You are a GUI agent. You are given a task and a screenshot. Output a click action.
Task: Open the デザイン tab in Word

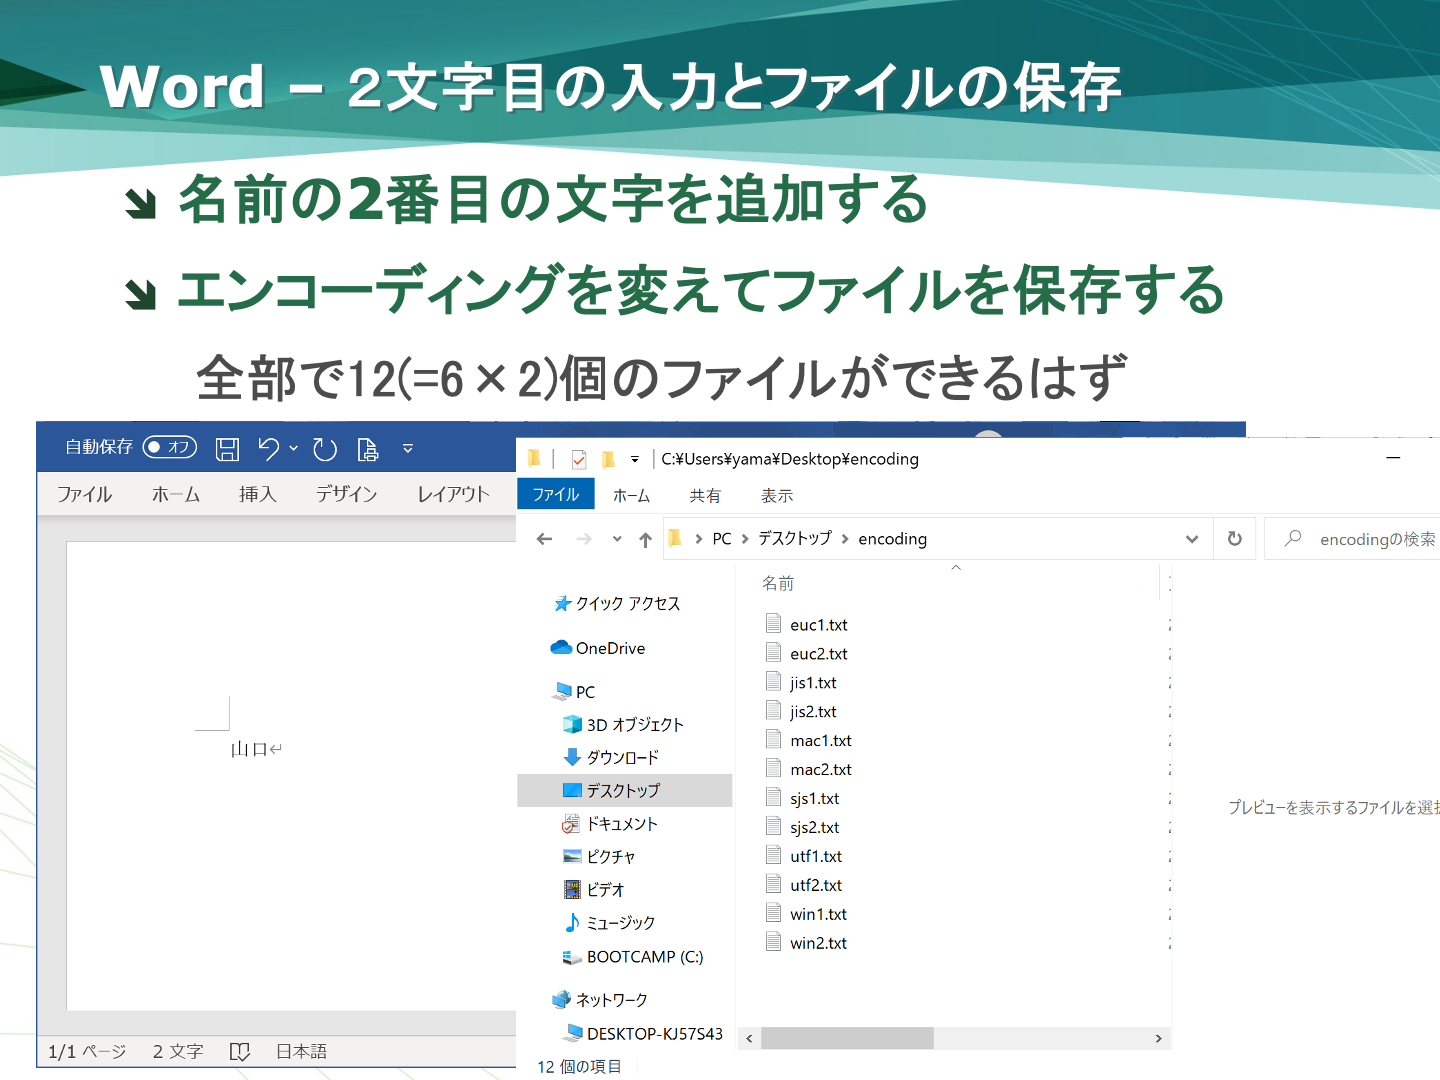tap(346, 494)
